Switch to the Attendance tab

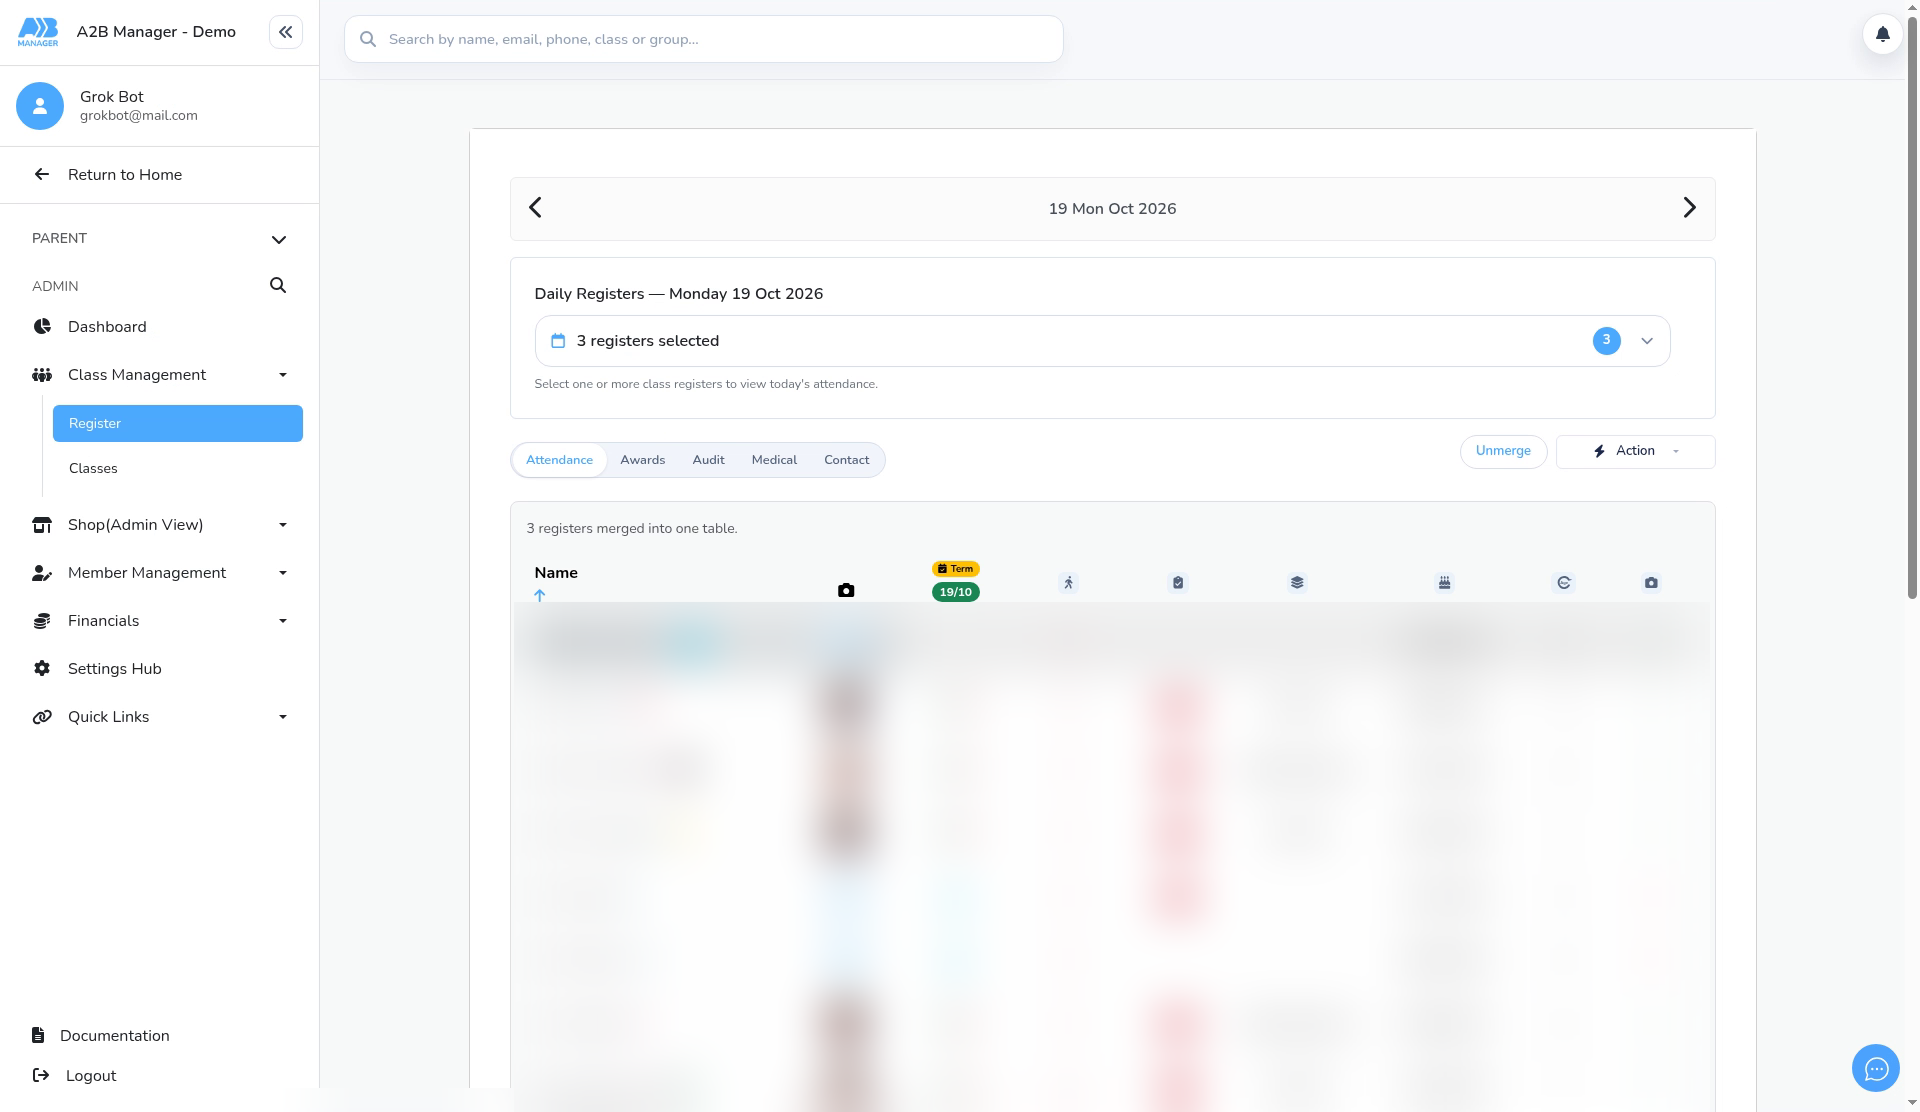(x=559, y=460)
